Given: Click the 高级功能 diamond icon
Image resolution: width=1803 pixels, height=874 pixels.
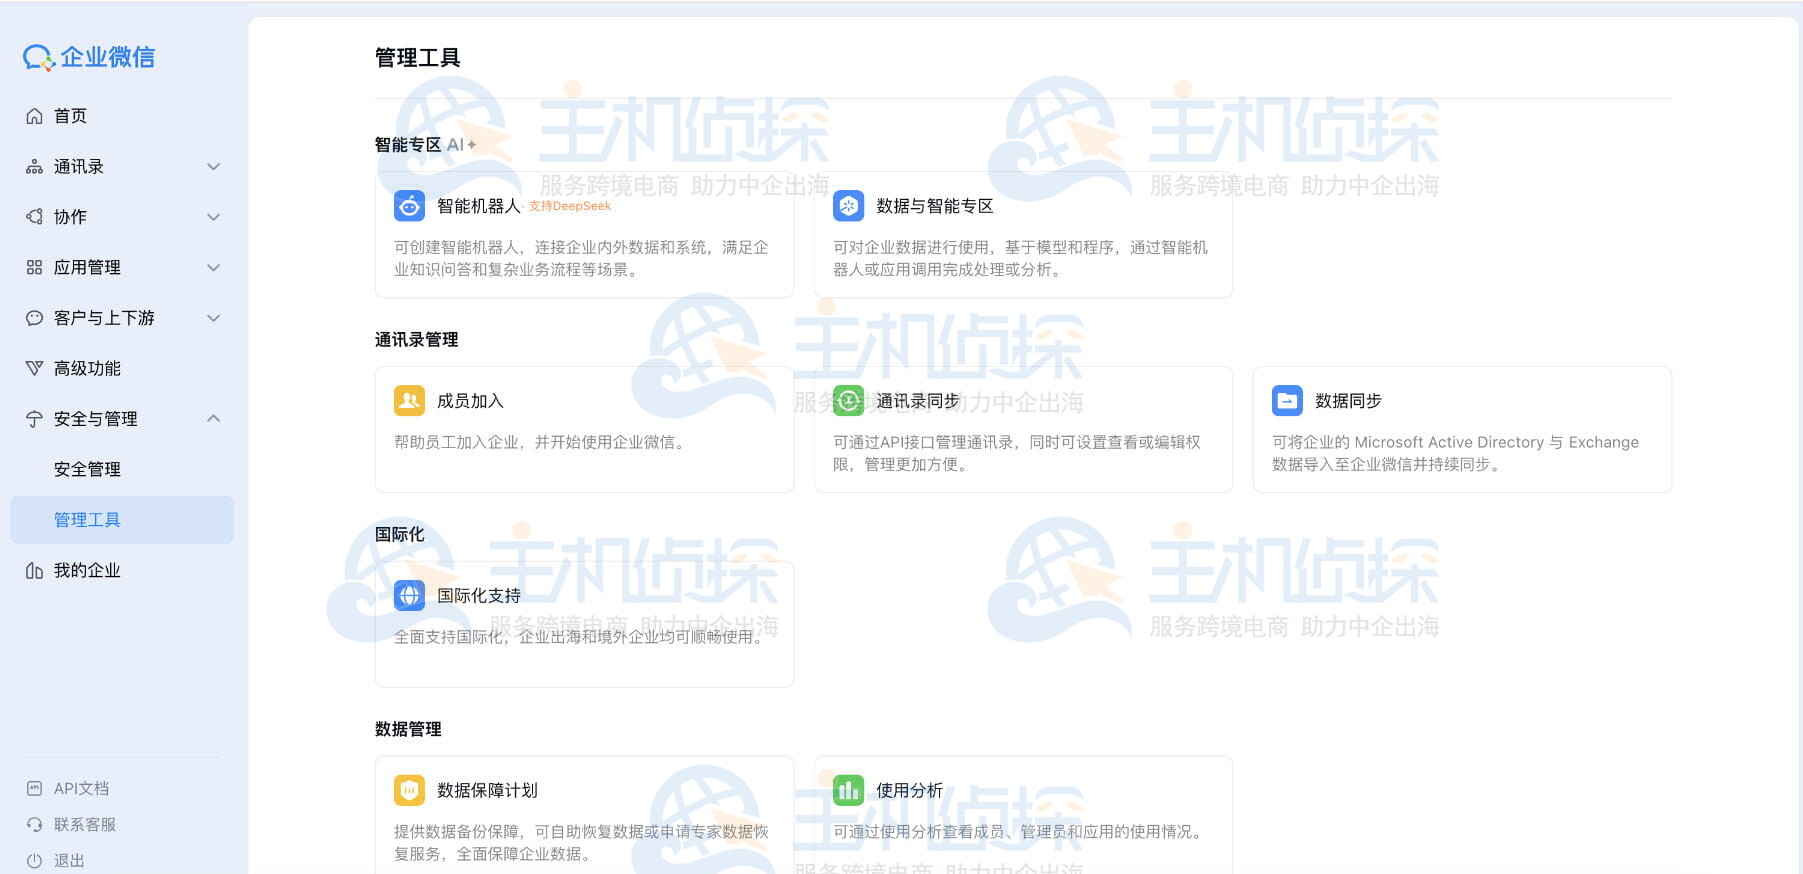Looking at the screenshot, I should [34, 369].
